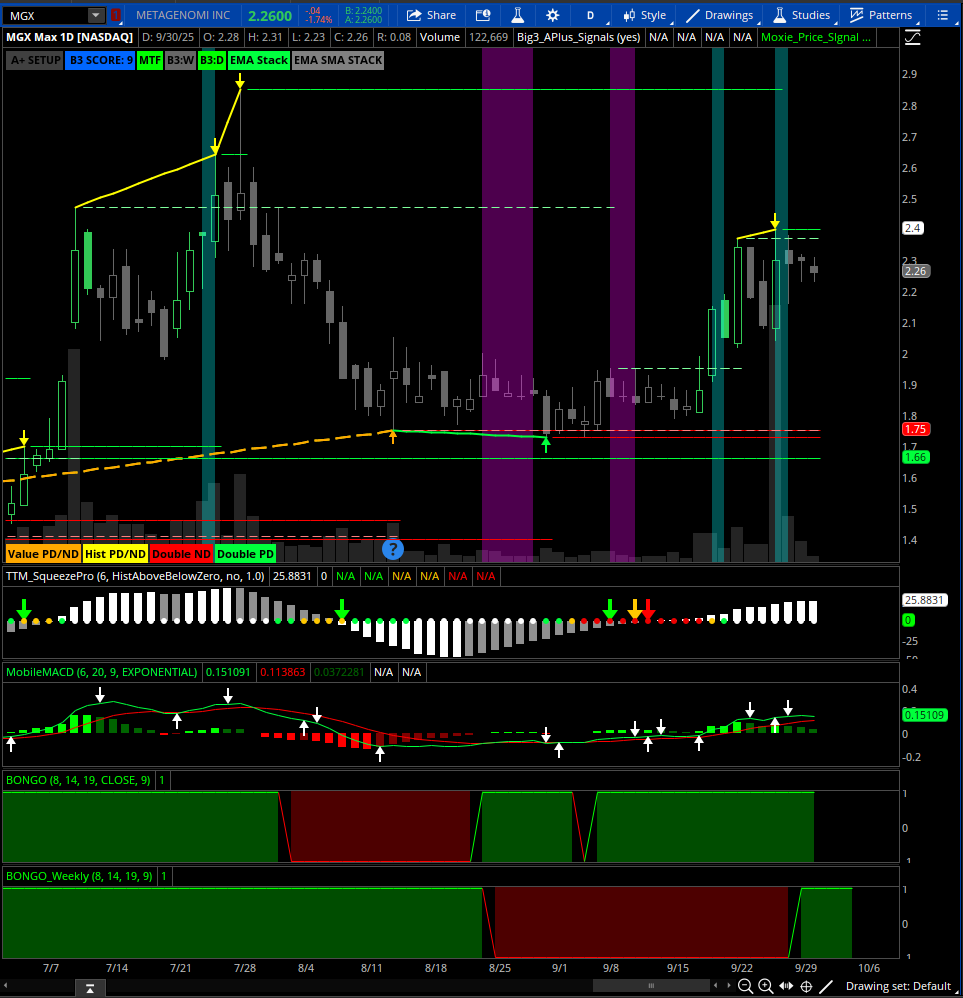Select the line drawing tool icon

[826, 986]
